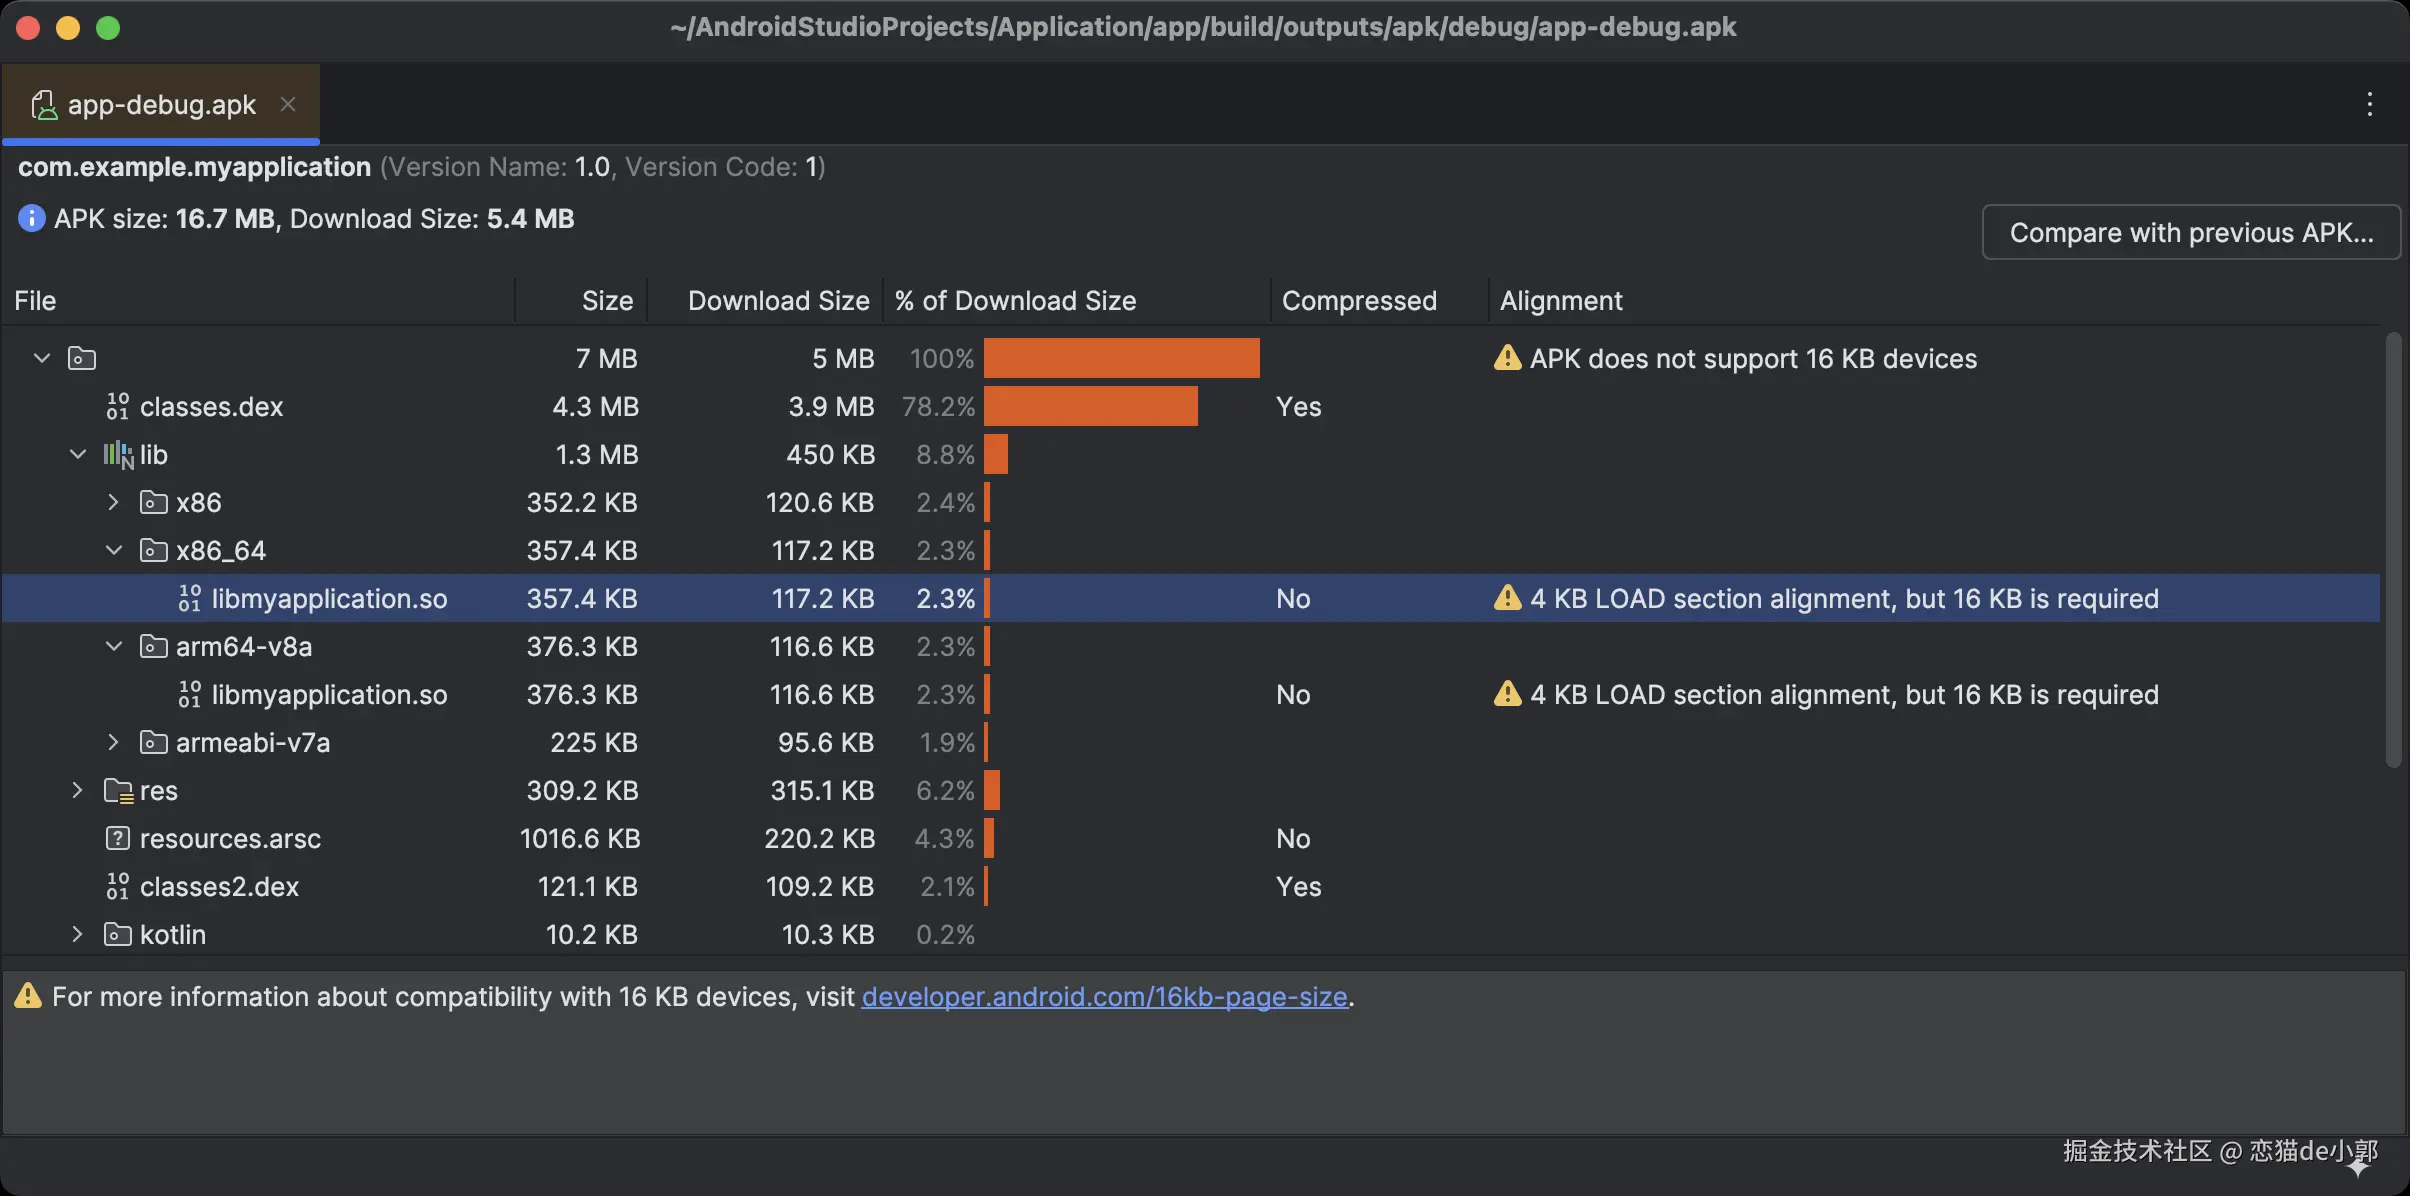Click the resources.arsc unknown file icon
This screenshot has width=2410, height=1196.
117,838
